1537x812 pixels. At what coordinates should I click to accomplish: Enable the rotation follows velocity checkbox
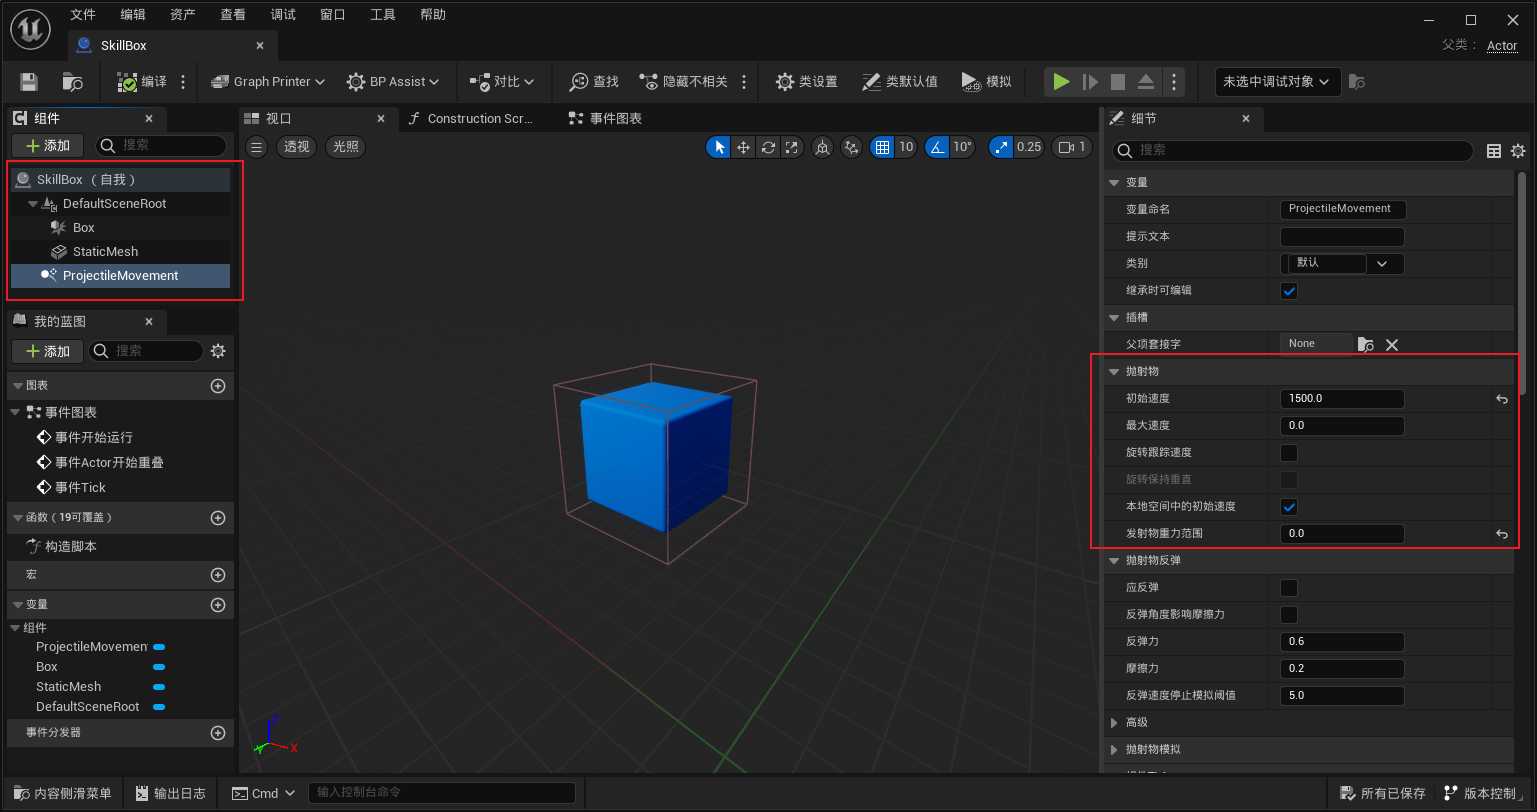tap(1289, 453)
